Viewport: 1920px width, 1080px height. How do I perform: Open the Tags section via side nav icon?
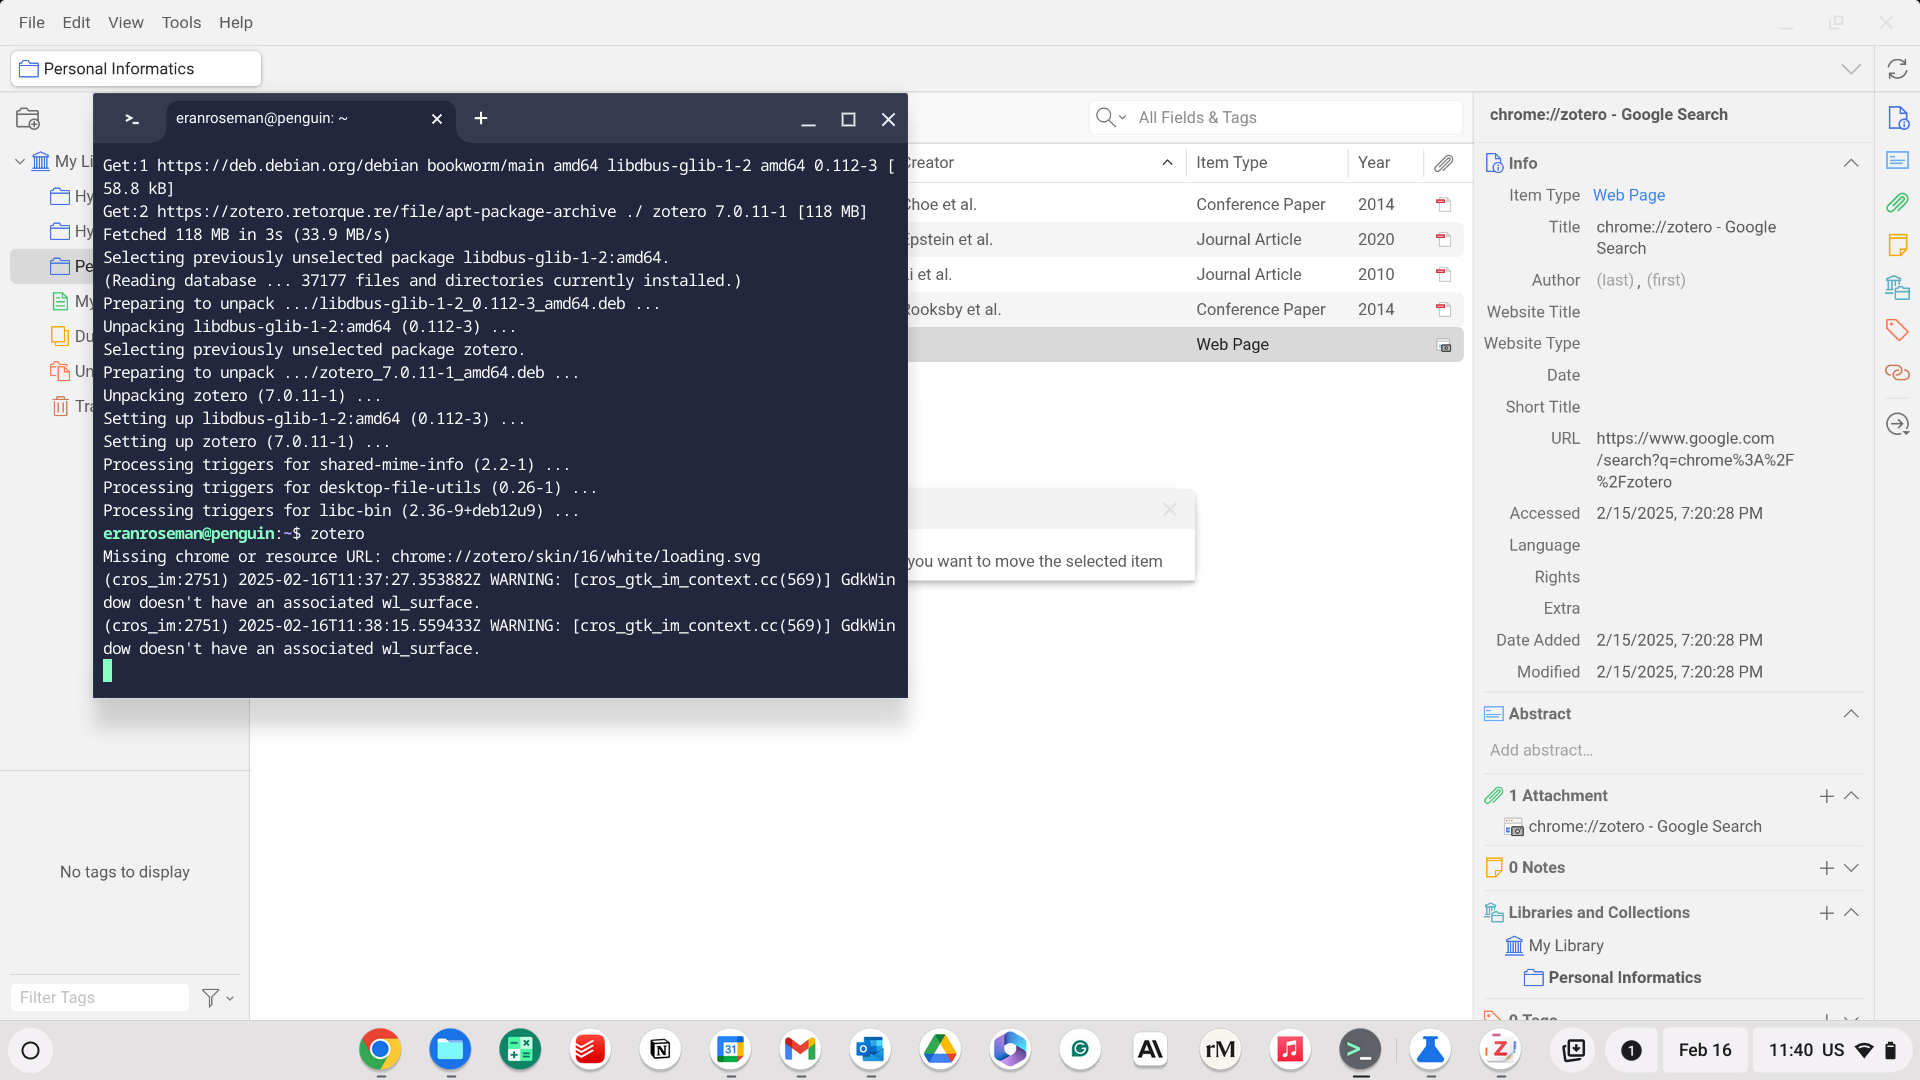point(1897,330)
